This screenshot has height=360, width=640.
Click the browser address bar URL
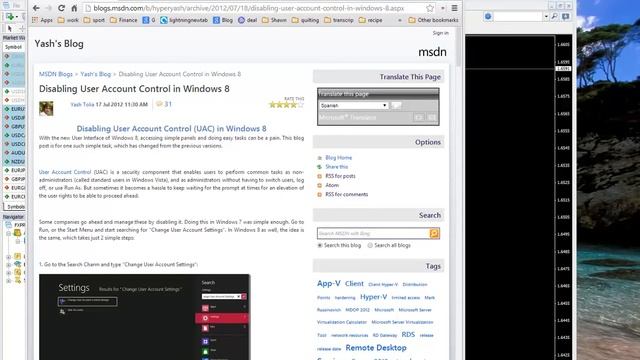tap(249, 8)
